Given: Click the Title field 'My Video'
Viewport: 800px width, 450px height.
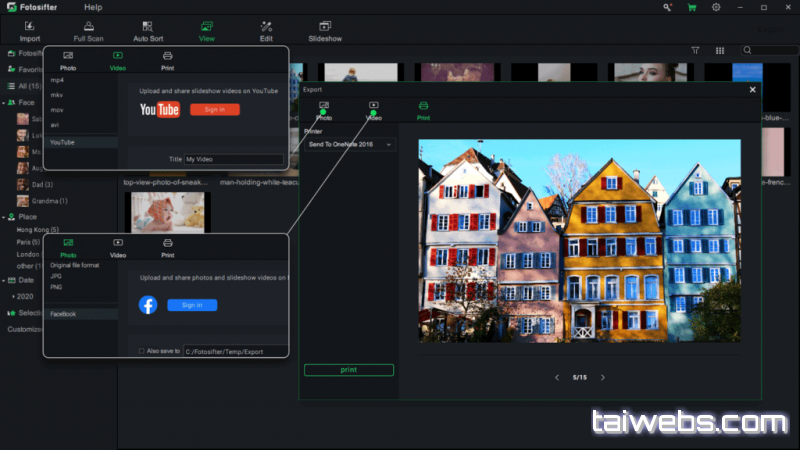Looking at the screenshot, I should (x=233, y=159).
